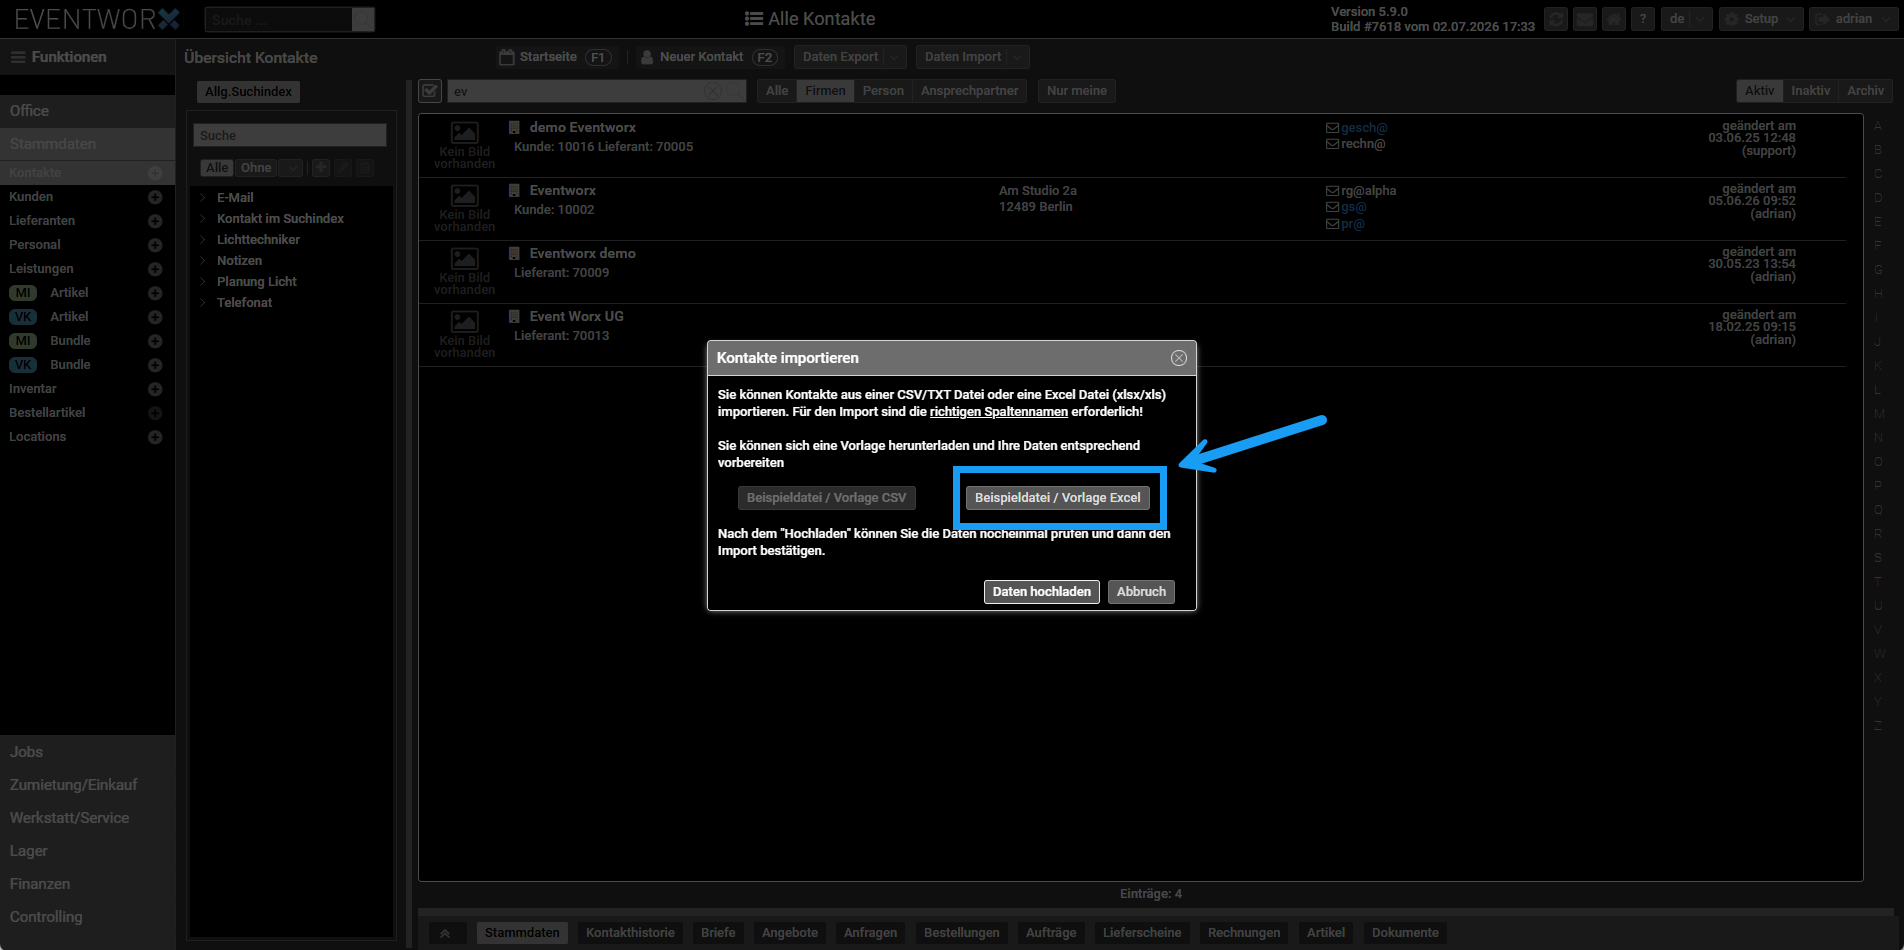Image resolution: width=1904 pixels, height=950 pixels.
Task: Toggle the Funktionen hamburger menu
Action: [x=18, y=57]
